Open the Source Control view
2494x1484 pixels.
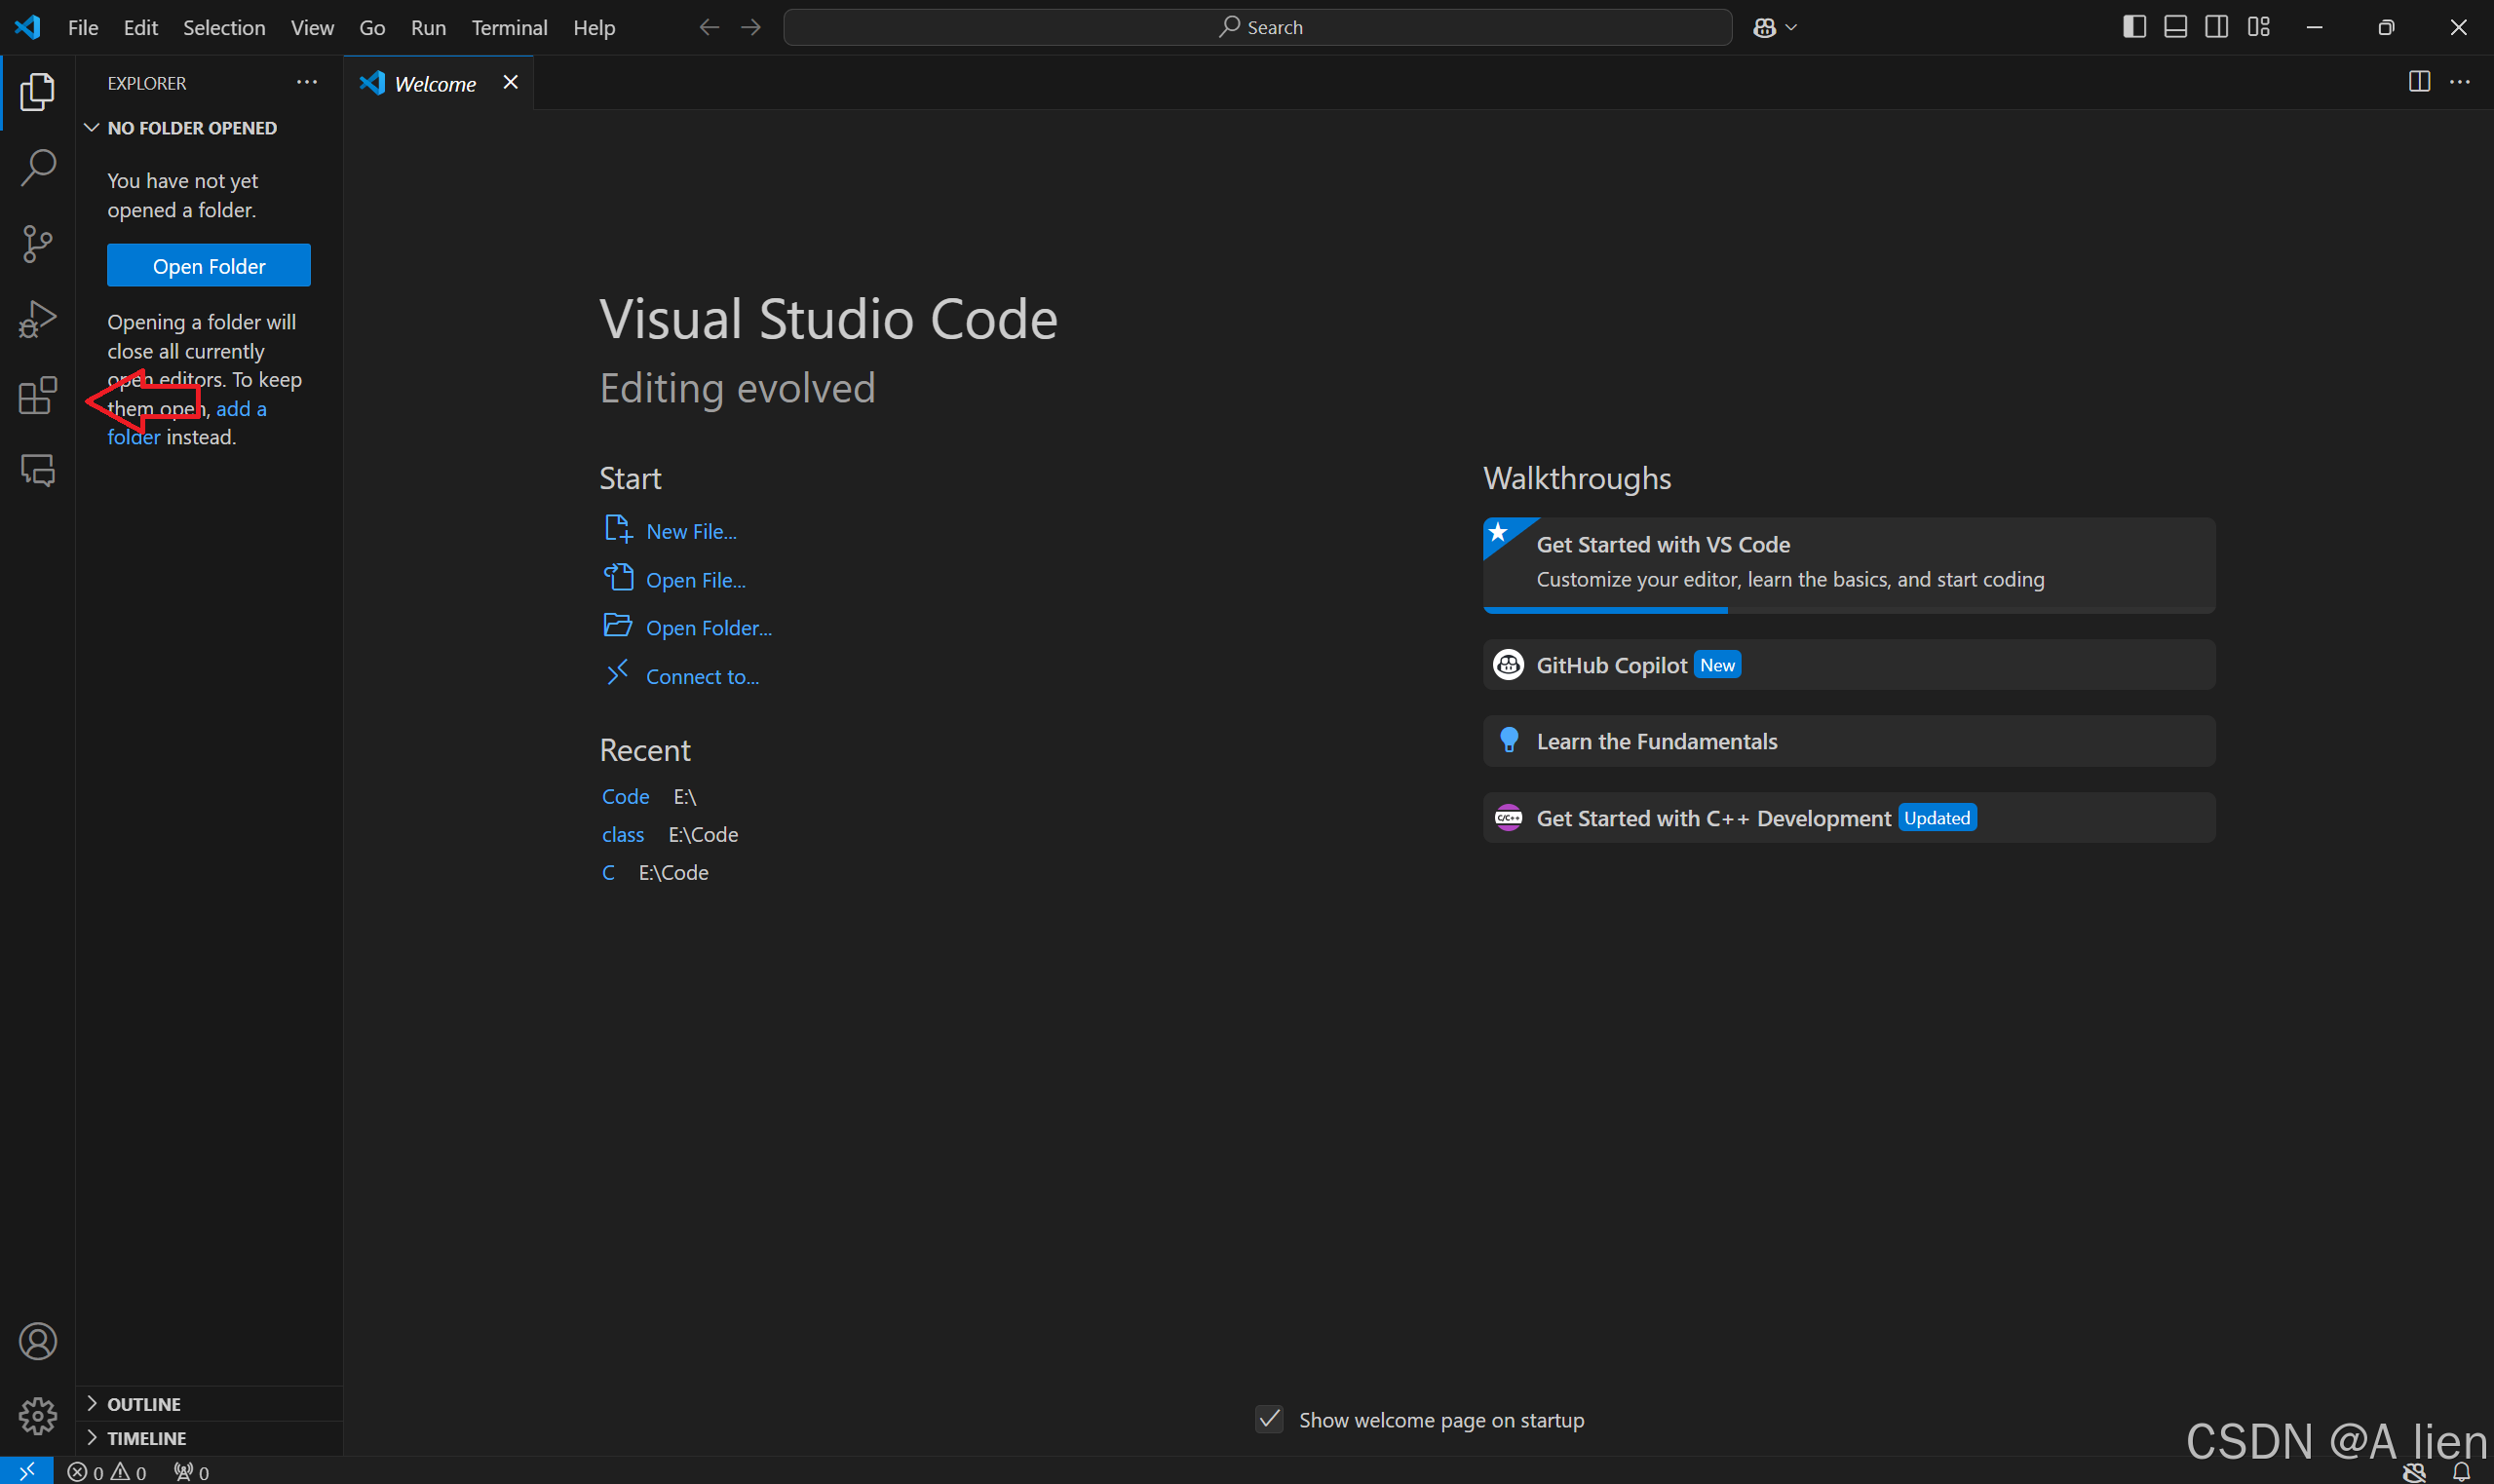[37, 244]
